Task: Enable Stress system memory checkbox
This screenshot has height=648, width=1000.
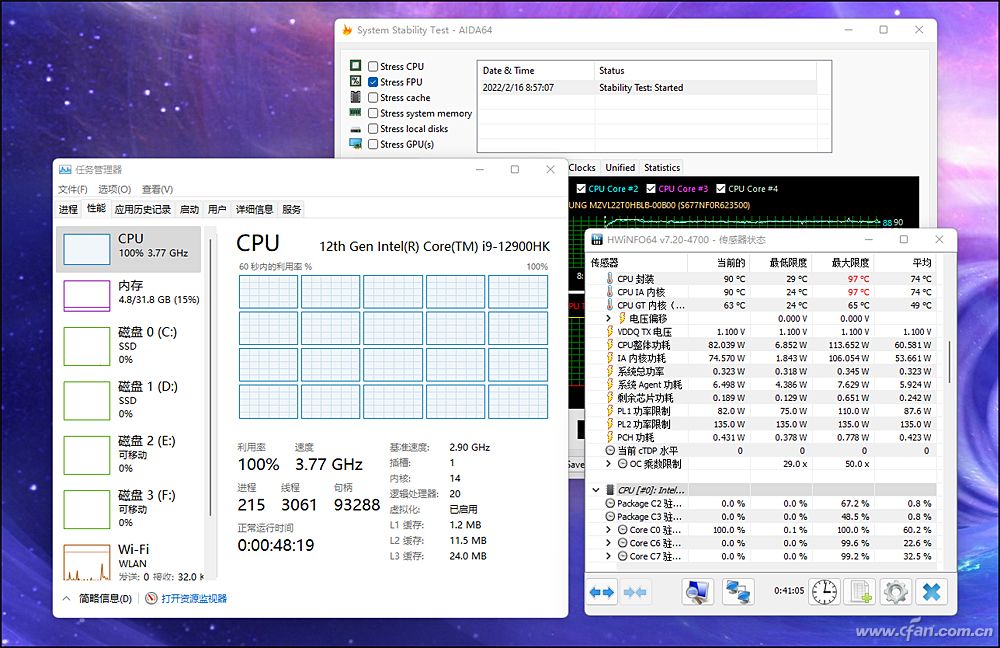Action: (x=373, y=113)
